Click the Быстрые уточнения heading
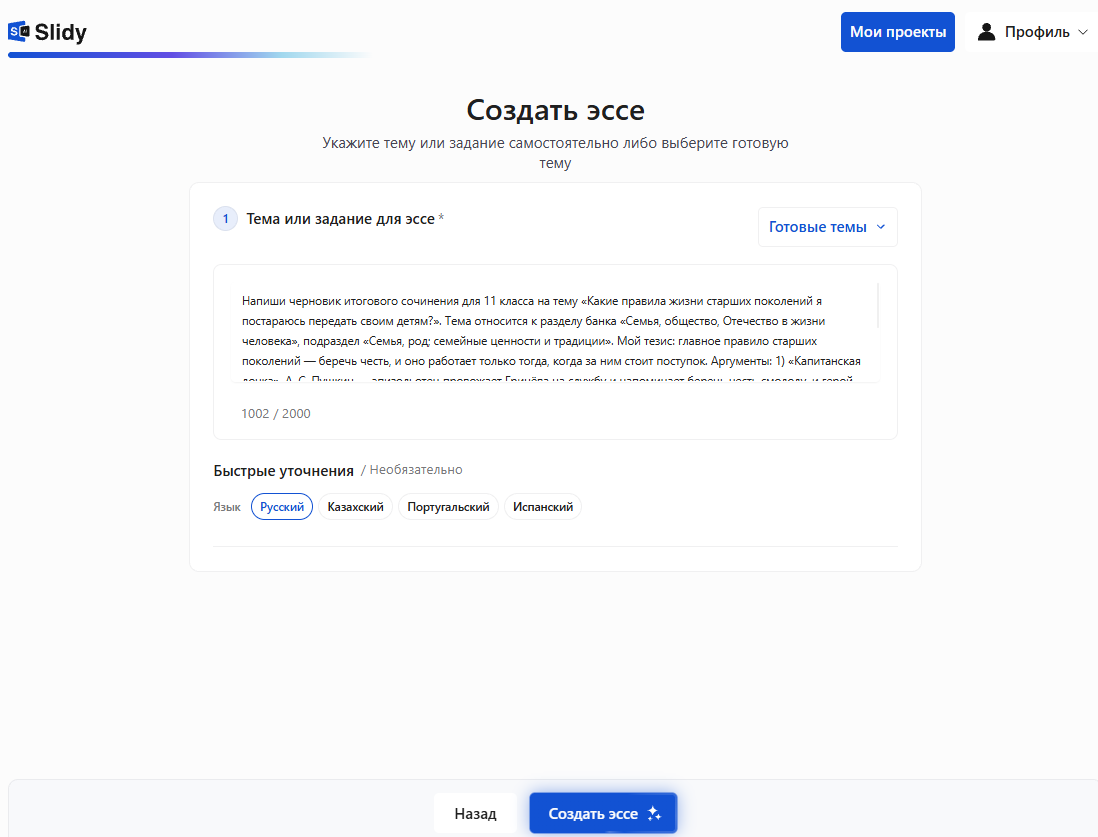 tap(284, 471)
